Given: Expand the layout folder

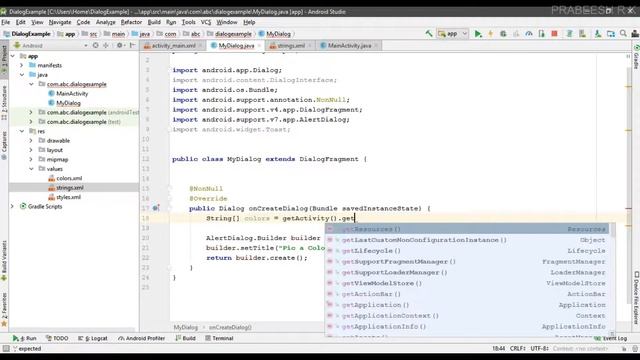Looking at the screenshot, I should 31,150.
